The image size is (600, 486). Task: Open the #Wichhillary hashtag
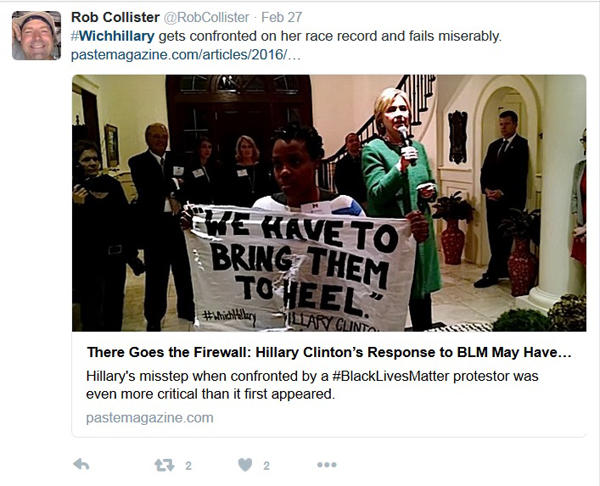pos(113,36)
